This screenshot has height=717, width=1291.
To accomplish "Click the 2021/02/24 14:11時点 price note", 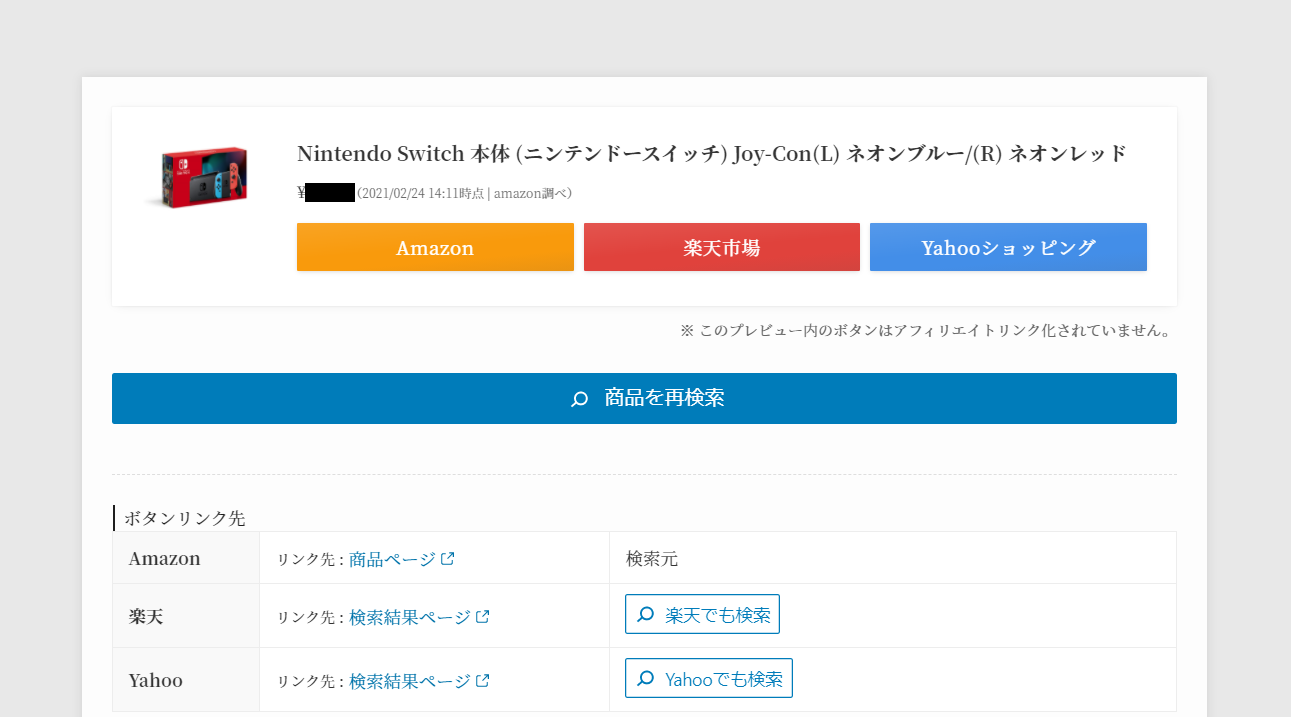I will click(464, 193).
